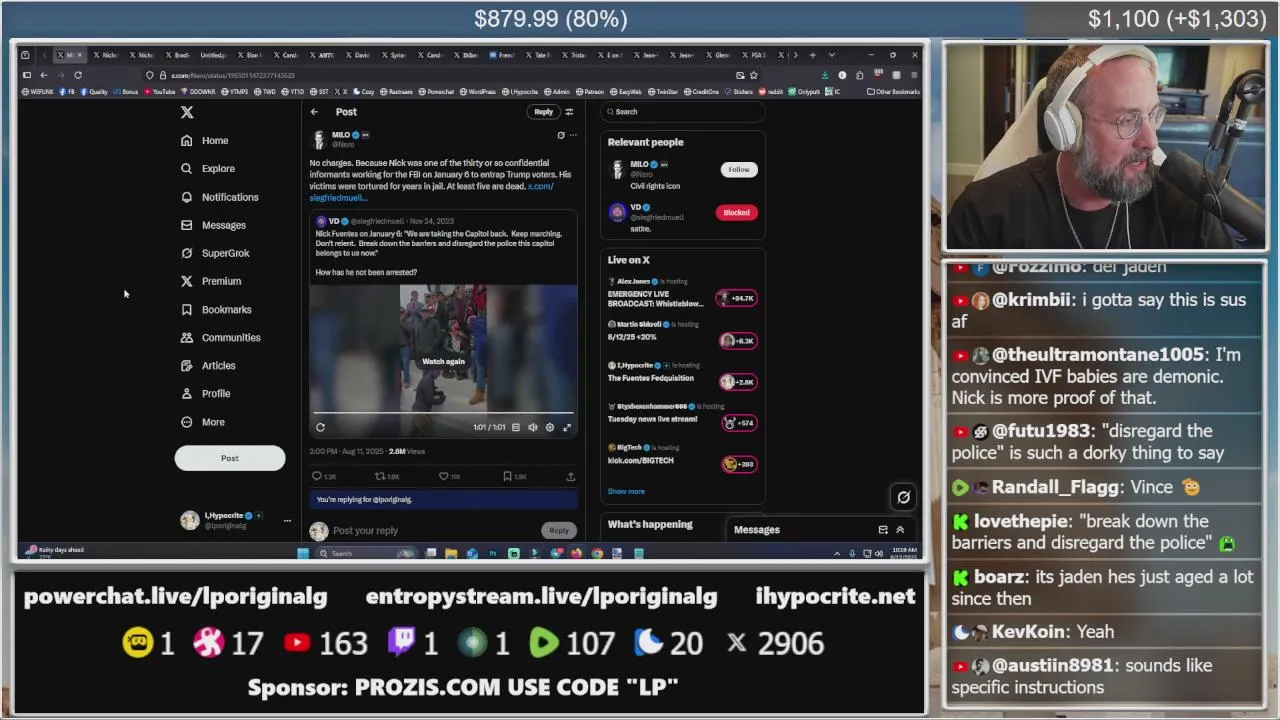Open the Windows Start button

click(303, 553)
